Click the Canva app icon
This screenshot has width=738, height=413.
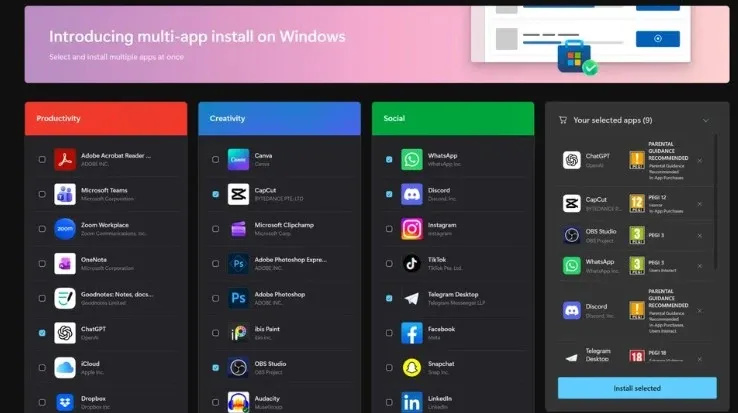[238, 160]
